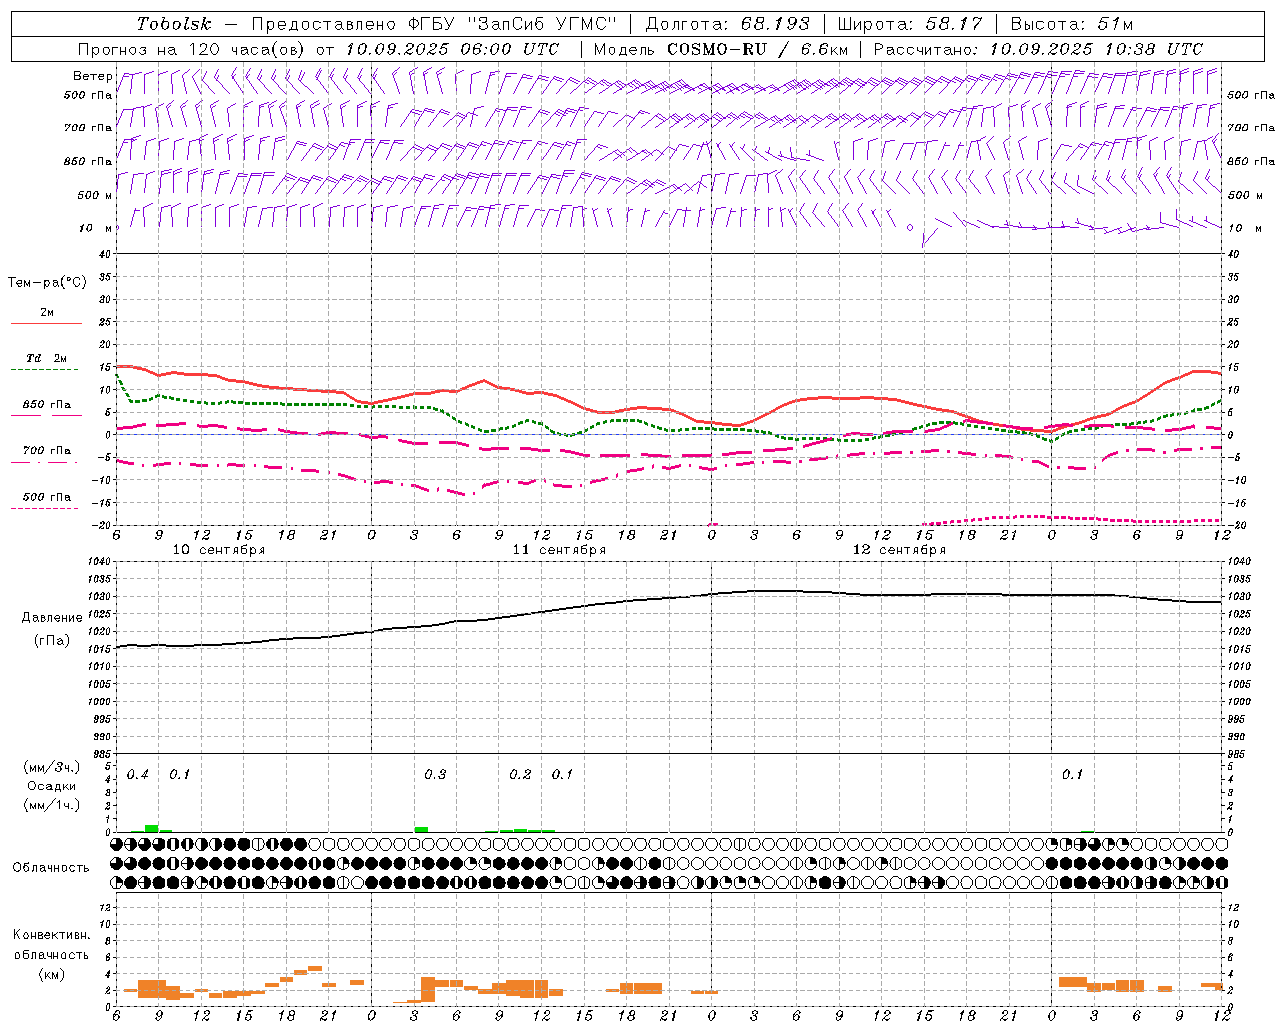Image resolution: width=1280 pixels, height=1024 pixels.
Task: Click the tallest green precipitation bar below 0.4
Action: tap(151, 828)
